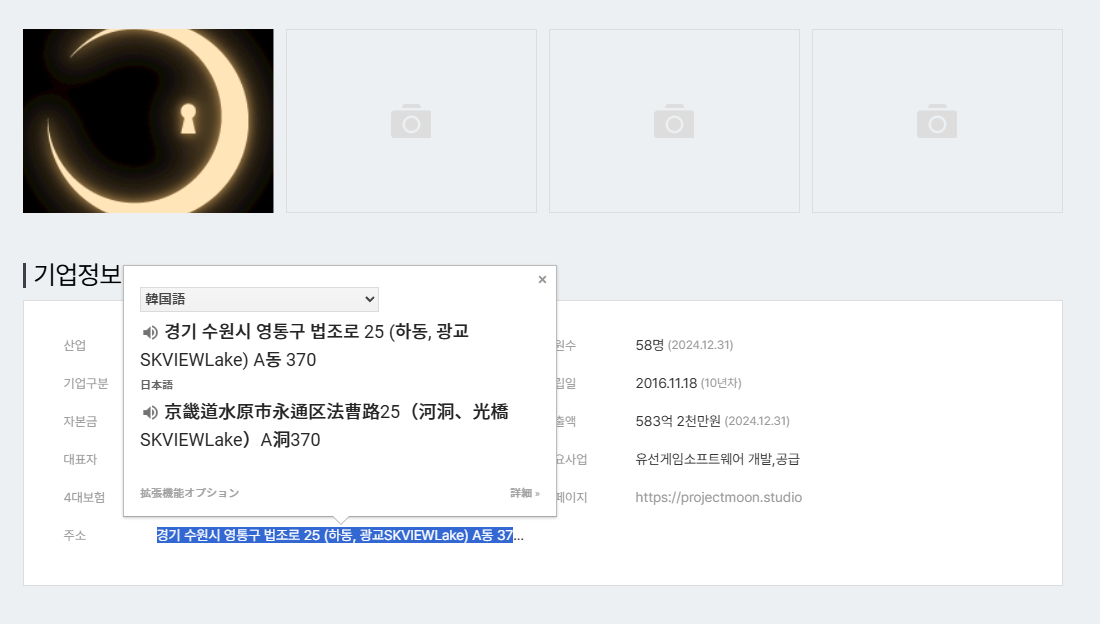
Task: Open the https://projectmoon.studio homepage link
Action: click(718, 497)
